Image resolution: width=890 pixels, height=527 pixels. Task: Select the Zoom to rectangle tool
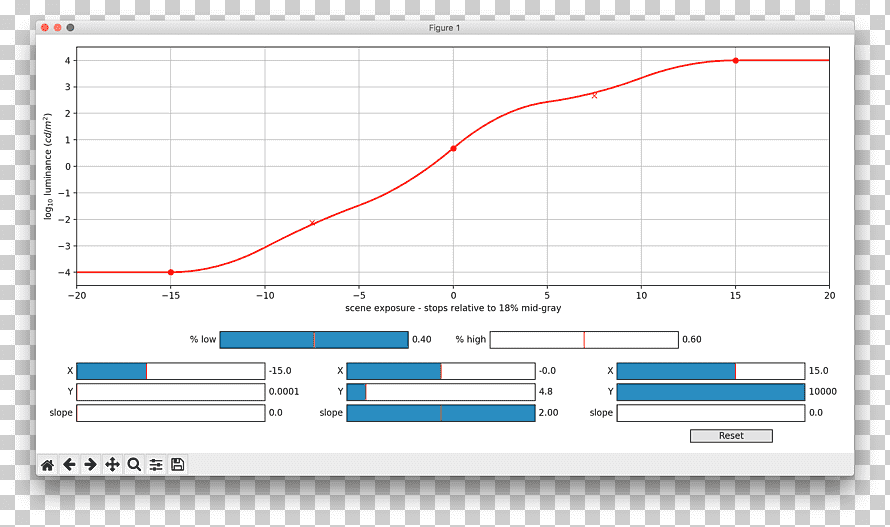134,465
